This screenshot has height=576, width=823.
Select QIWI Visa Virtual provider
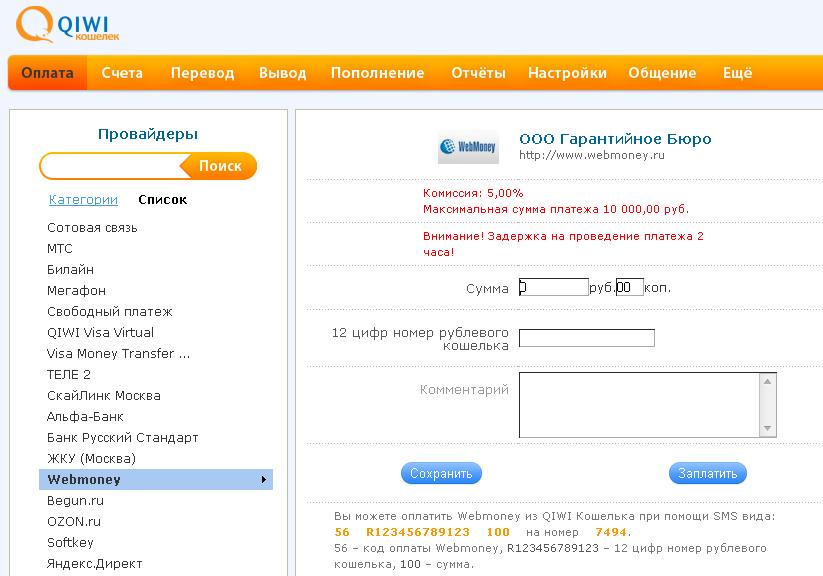(100, 332)
